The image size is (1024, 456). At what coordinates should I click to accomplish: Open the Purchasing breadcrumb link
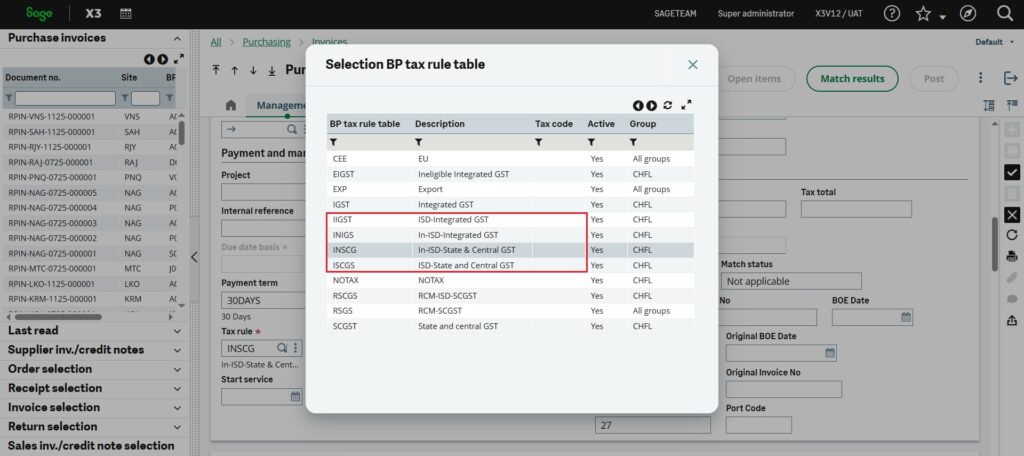pos(266,42)
